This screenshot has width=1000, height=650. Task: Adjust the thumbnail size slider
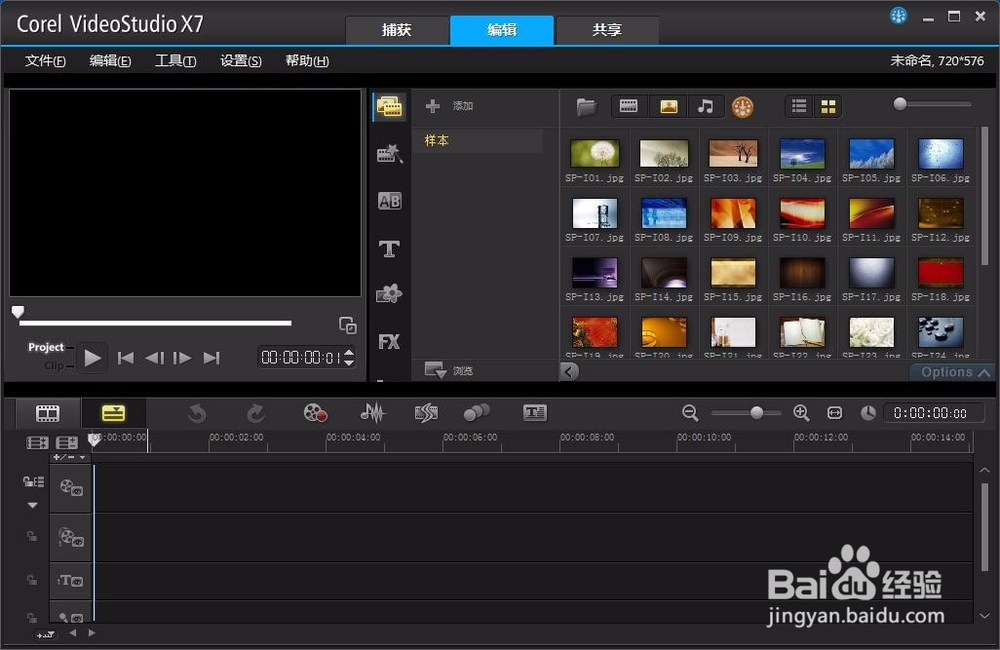[x=900, y=104]
